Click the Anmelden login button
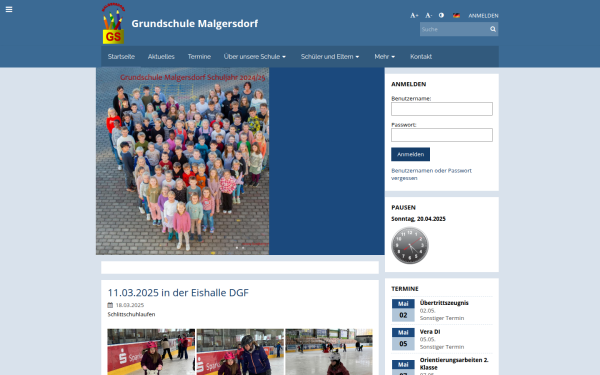This screenshot has height=375, width=600. point(410,154)
